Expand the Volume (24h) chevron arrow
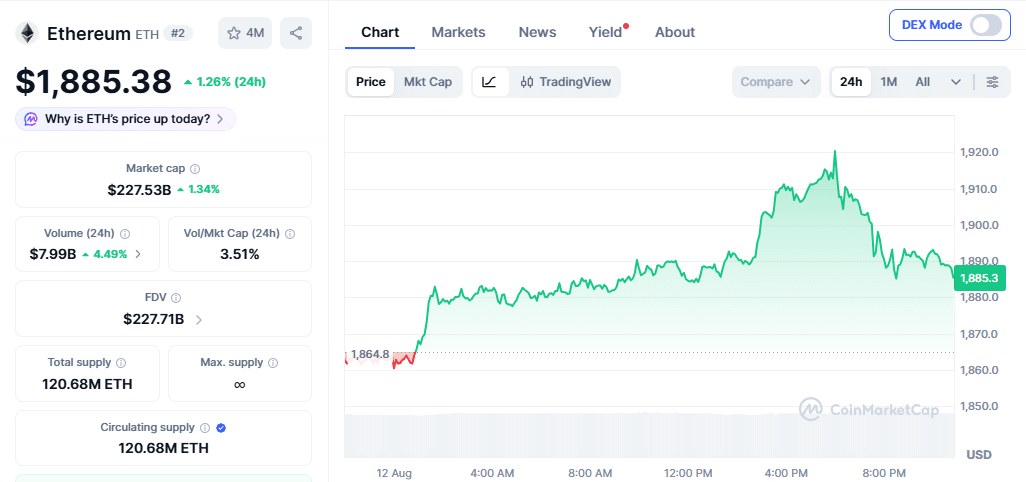1026x482 pixels. (x=137, y=254)
